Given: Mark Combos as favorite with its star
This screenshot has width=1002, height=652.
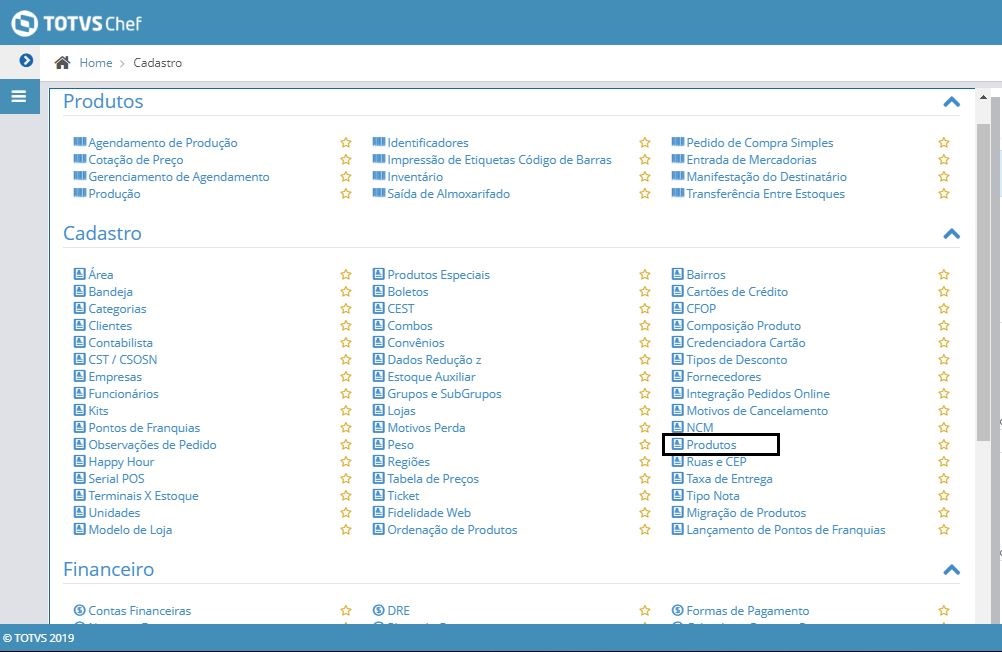Looking at the screenshot, I should [x=645, y=325].
